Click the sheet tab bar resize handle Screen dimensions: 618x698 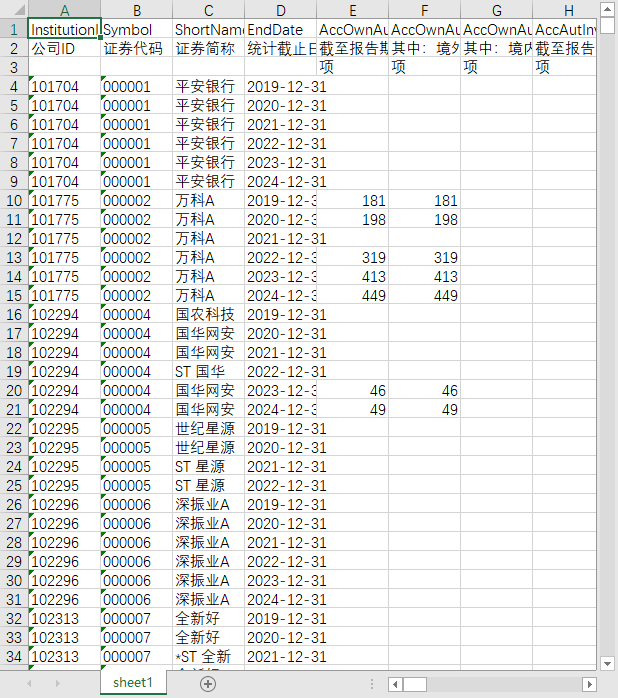(372, 684)
